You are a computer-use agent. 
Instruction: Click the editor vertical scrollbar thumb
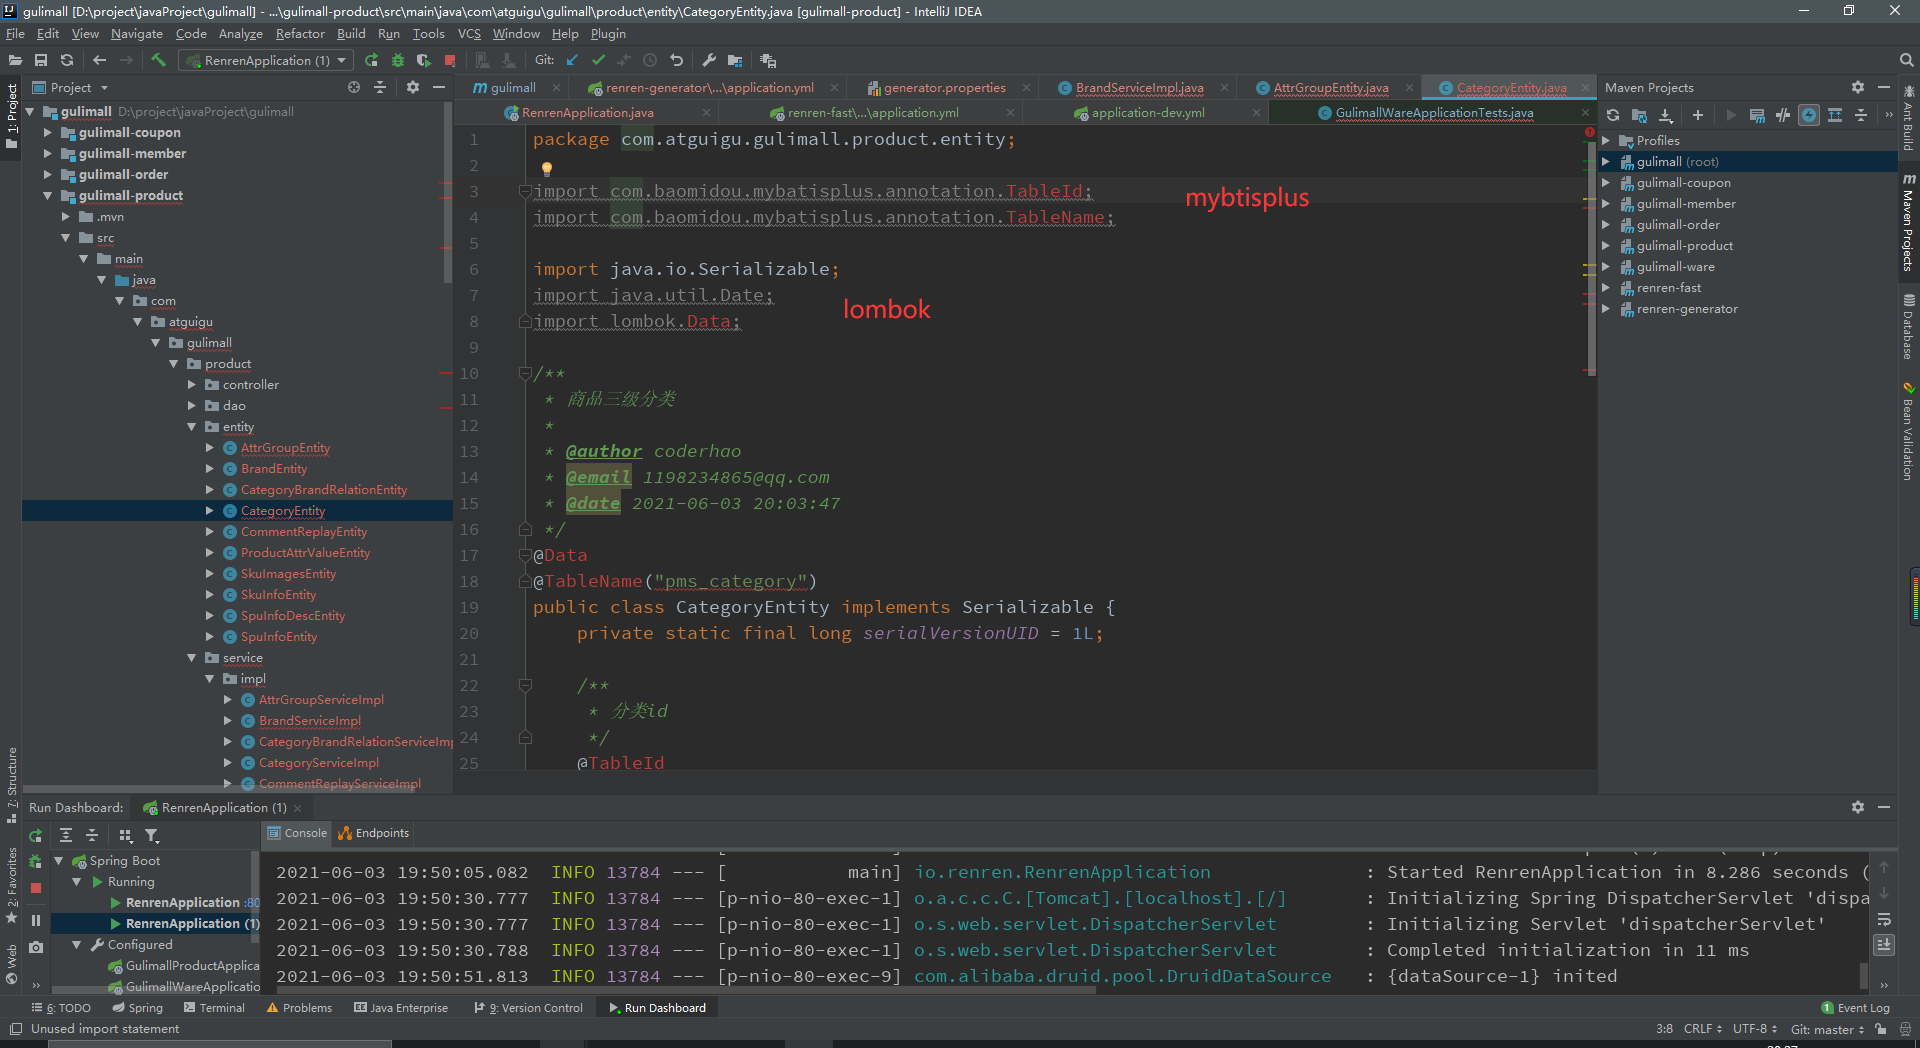[x=1591, y=257]
